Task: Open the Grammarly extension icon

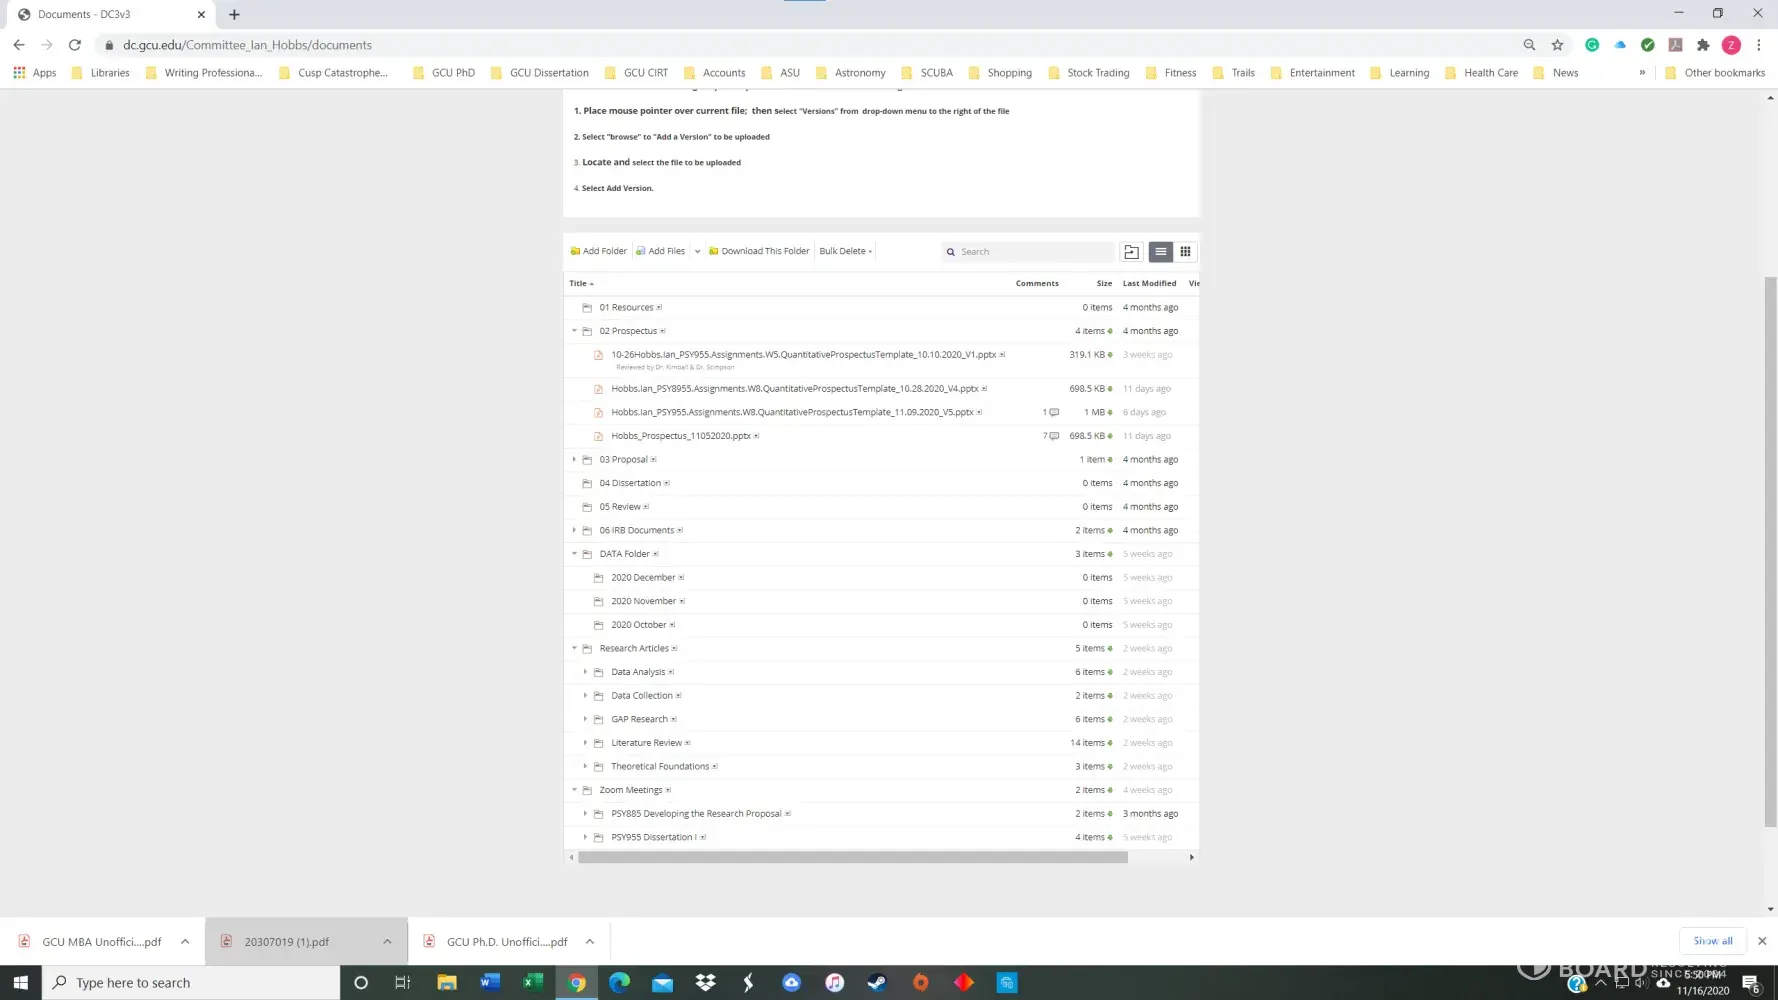Action: click(x=1592, y=45)
